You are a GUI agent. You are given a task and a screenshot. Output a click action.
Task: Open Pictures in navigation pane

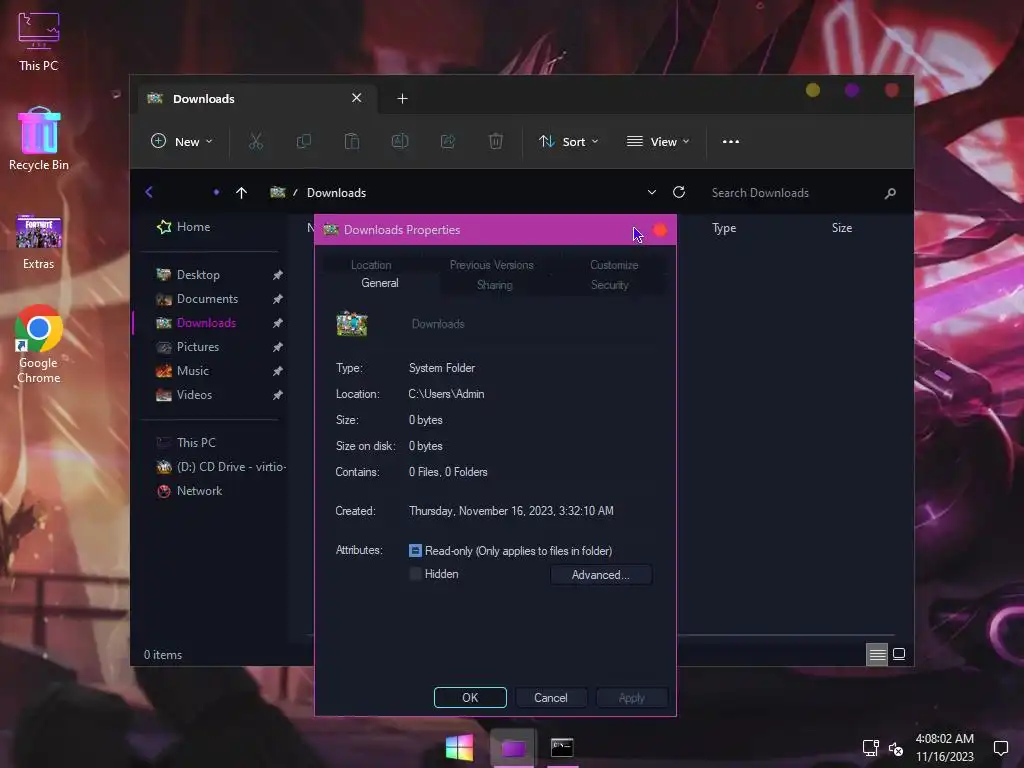197,347
